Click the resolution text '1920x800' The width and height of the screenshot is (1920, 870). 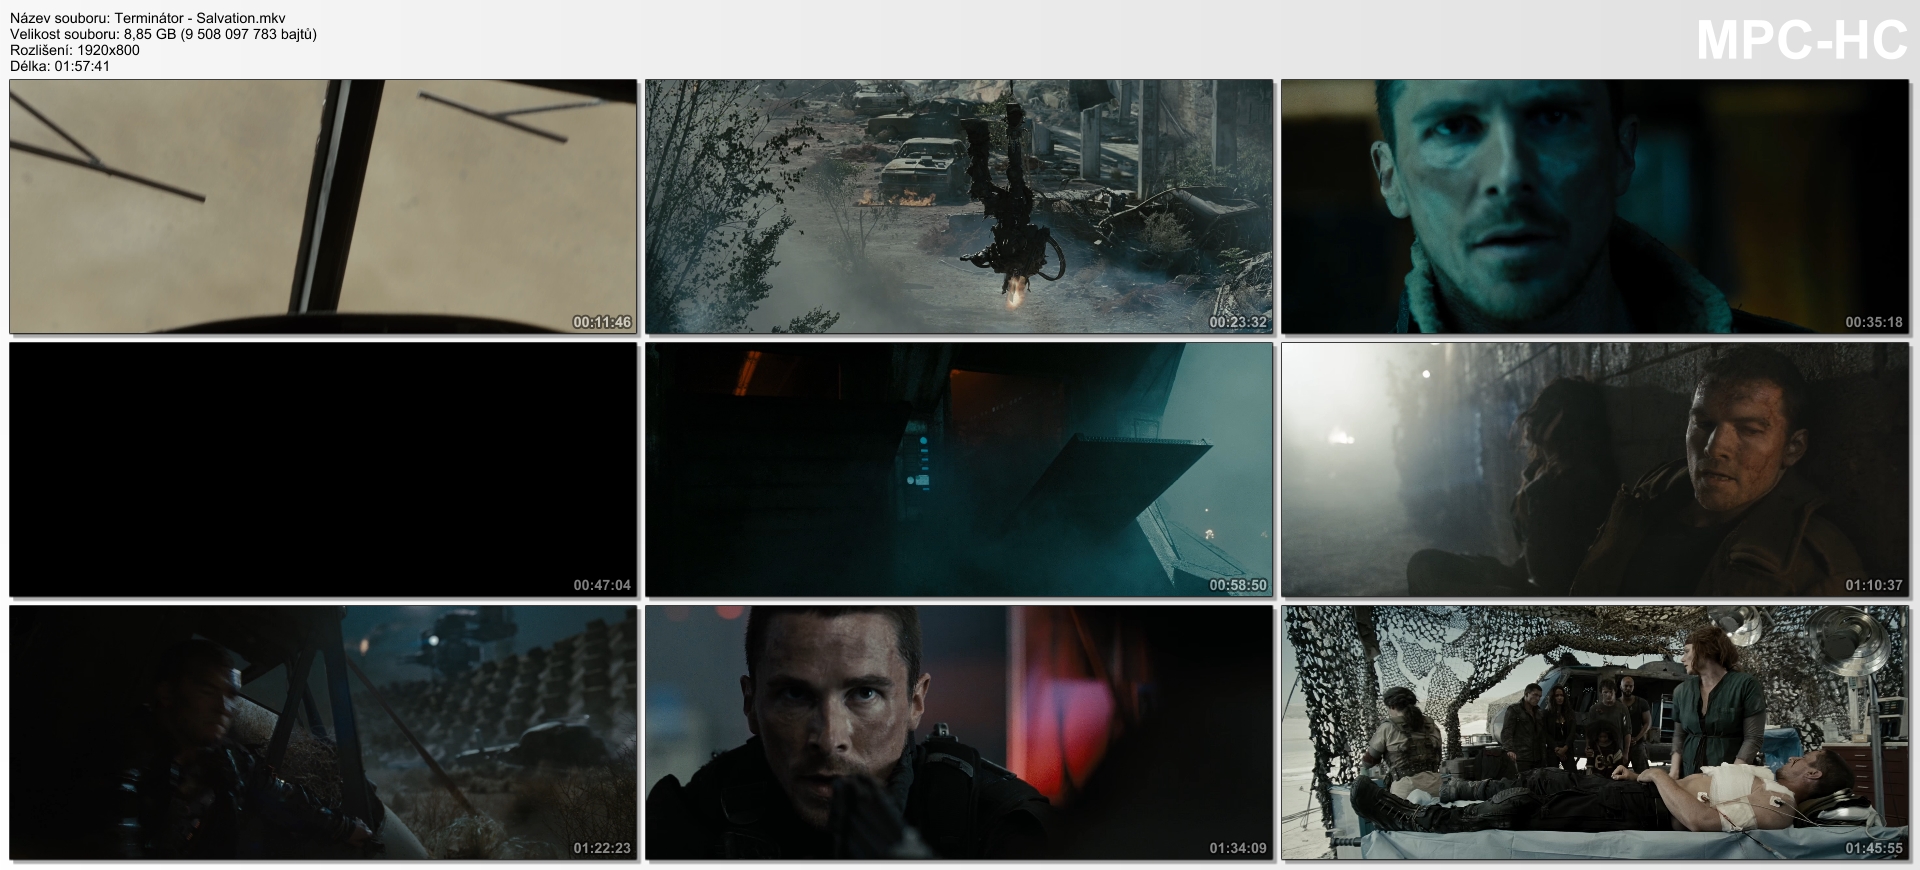tap(108, 50)
